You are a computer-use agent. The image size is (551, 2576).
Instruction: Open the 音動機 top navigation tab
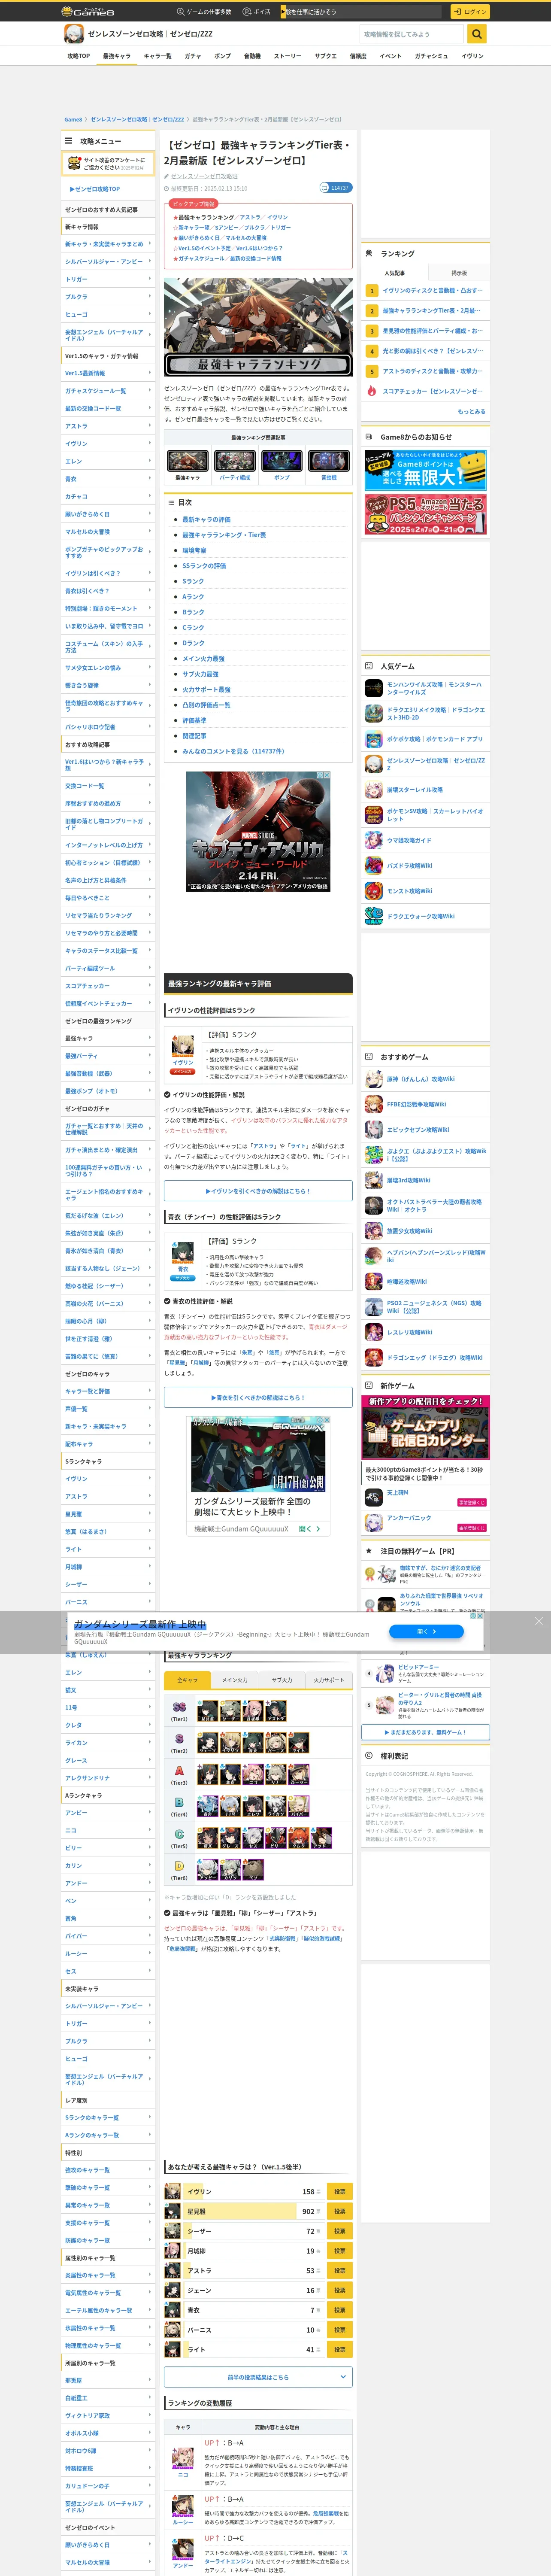tap(252, 56)
